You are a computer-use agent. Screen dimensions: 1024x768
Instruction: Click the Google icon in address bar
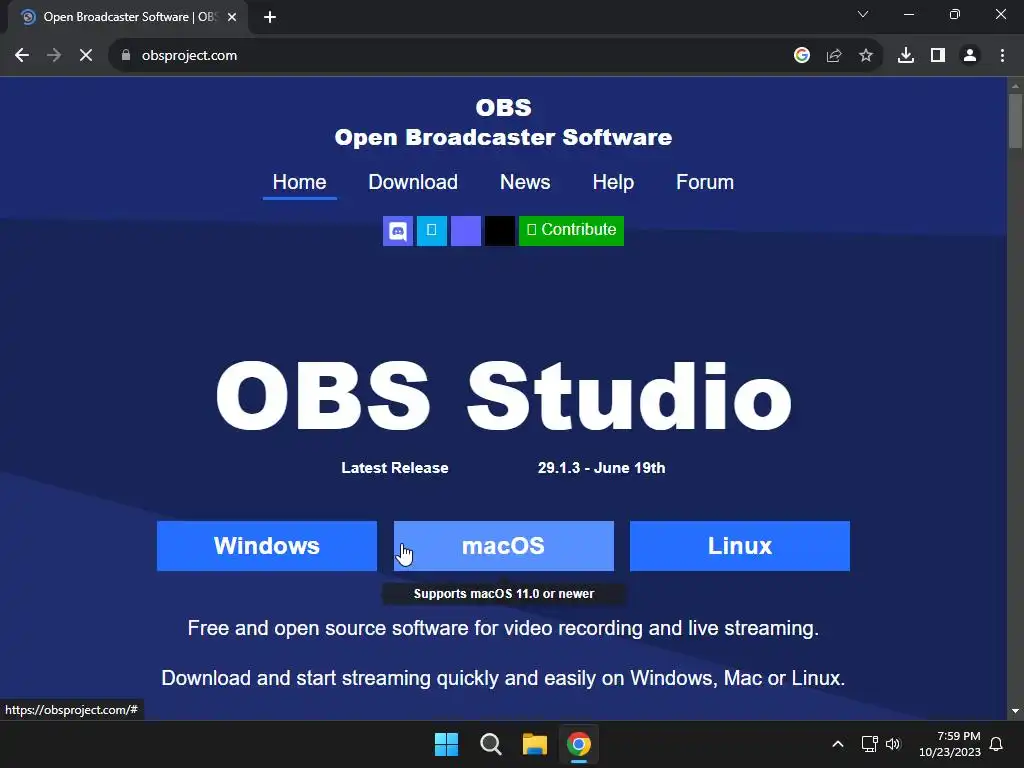point(802,56)
